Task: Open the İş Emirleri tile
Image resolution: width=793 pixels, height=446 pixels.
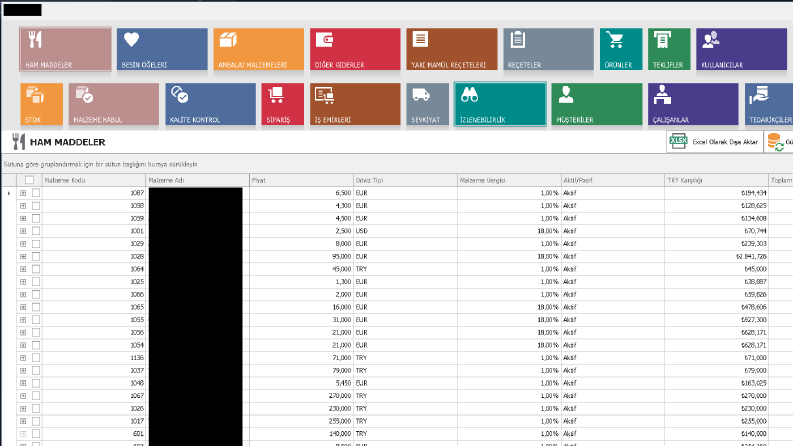Action: click(x=355, y=104)
